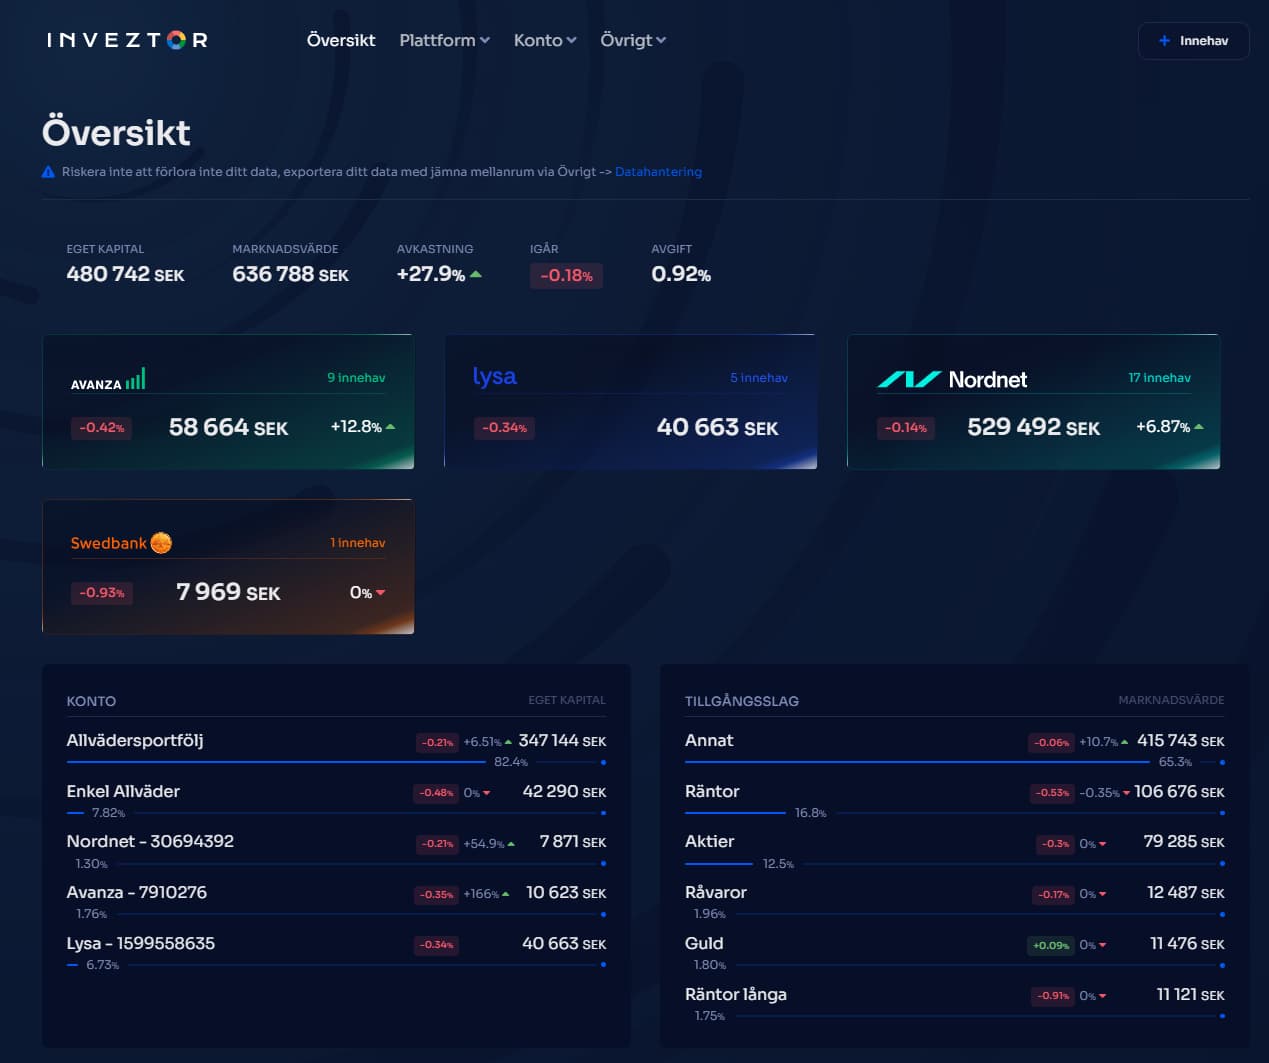Go to the Översikt menu item
This screenshot has width=1269, height=1063.
click(x=341, y=40)
